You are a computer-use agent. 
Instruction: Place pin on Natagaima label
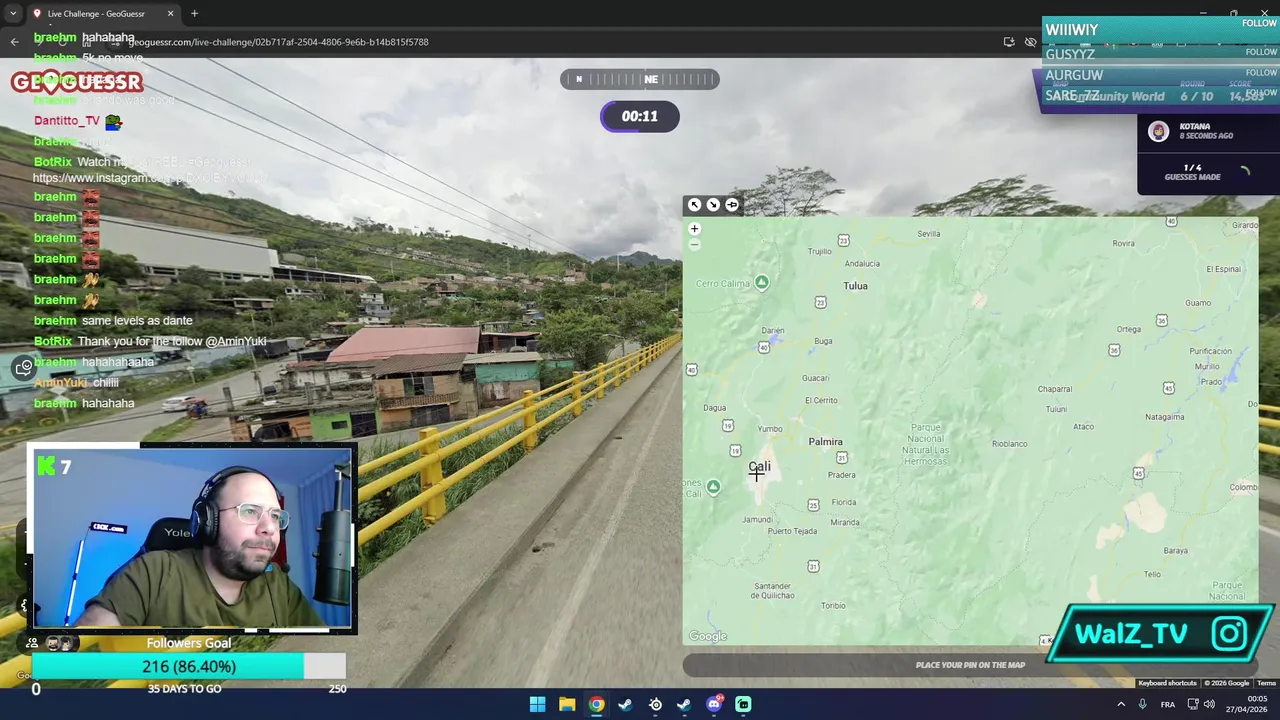tap(1164, 416)
